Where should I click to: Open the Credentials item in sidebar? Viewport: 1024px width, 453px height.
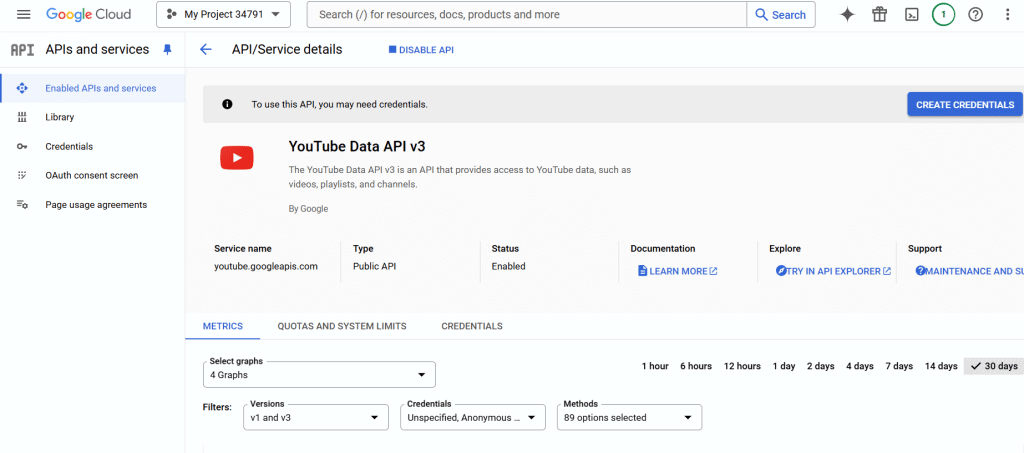click(x=68, y=146)
